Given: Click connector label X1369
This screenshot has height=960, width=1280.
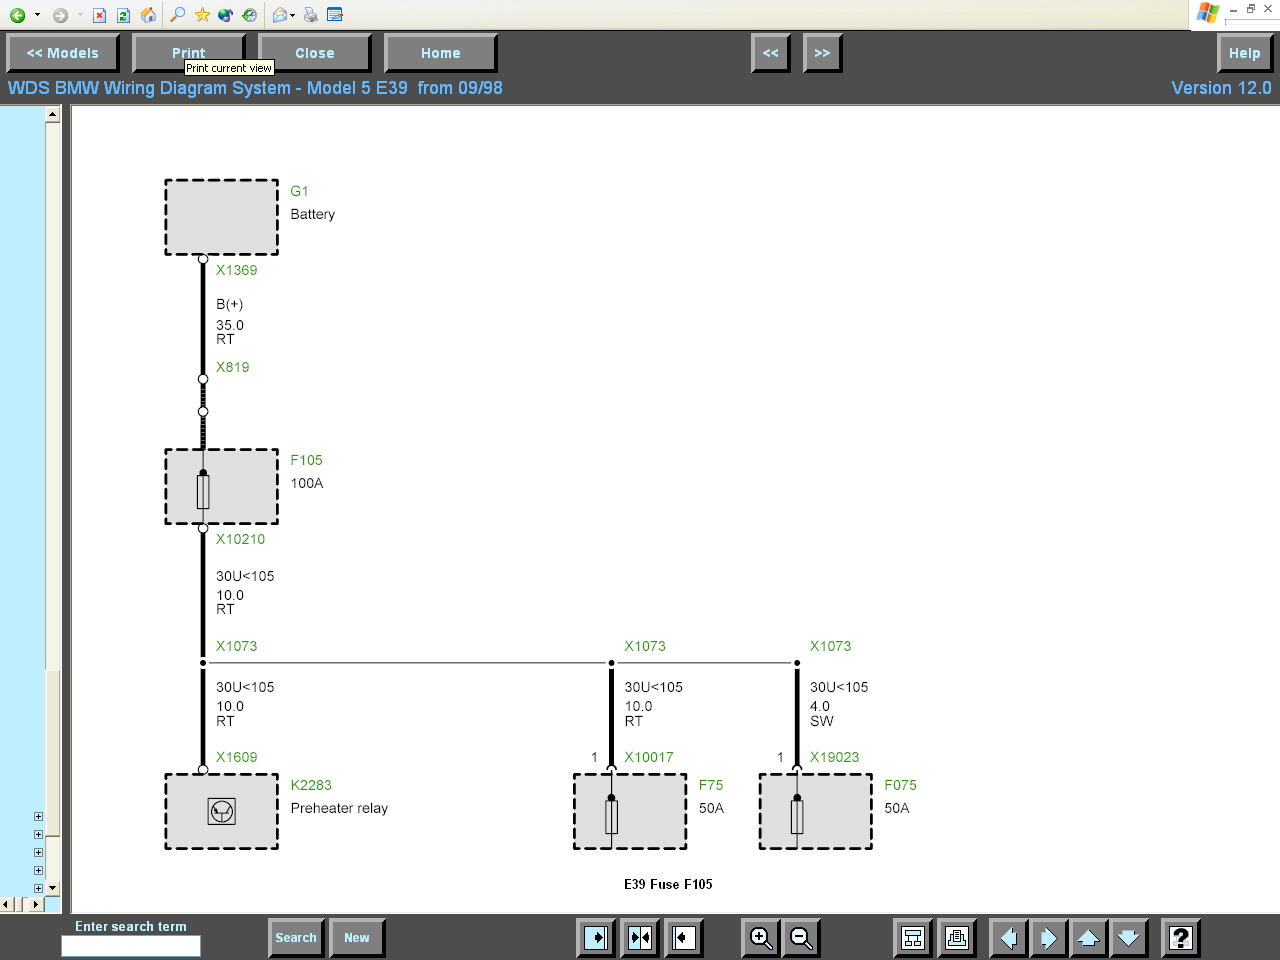Looking at the screenshot, I should 237,270.
